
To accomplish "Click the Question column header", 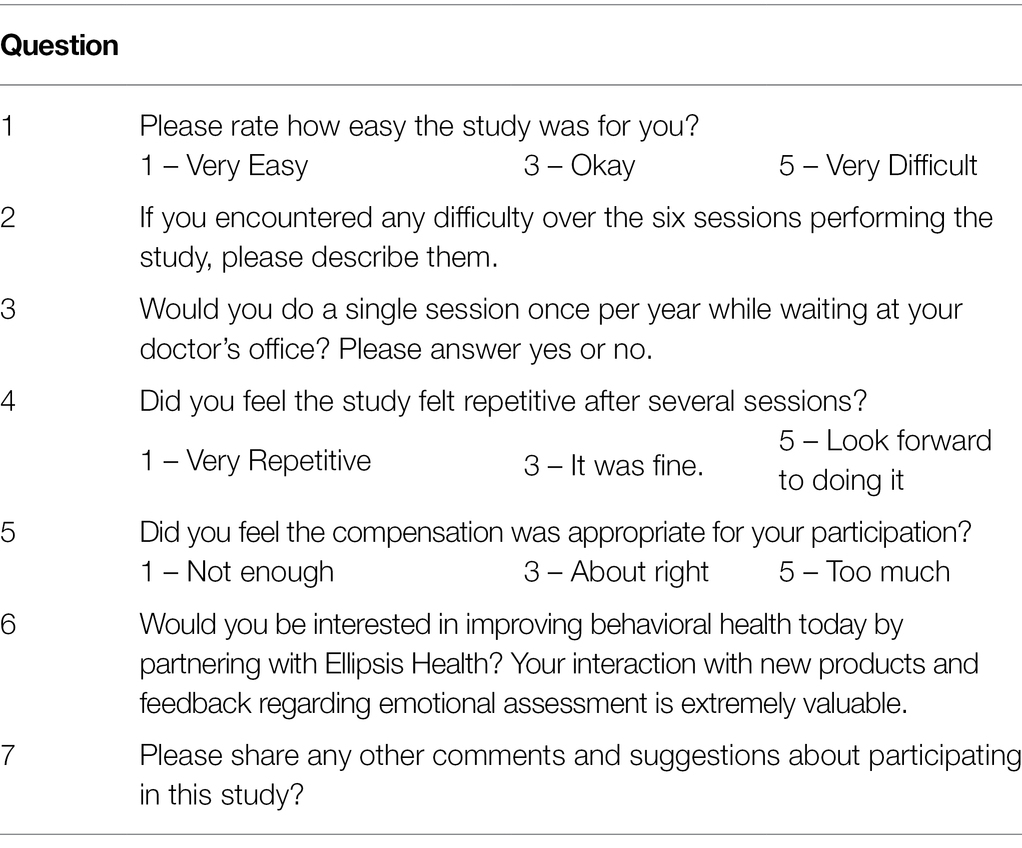I will pyautogui.click(x=59, y=46).
